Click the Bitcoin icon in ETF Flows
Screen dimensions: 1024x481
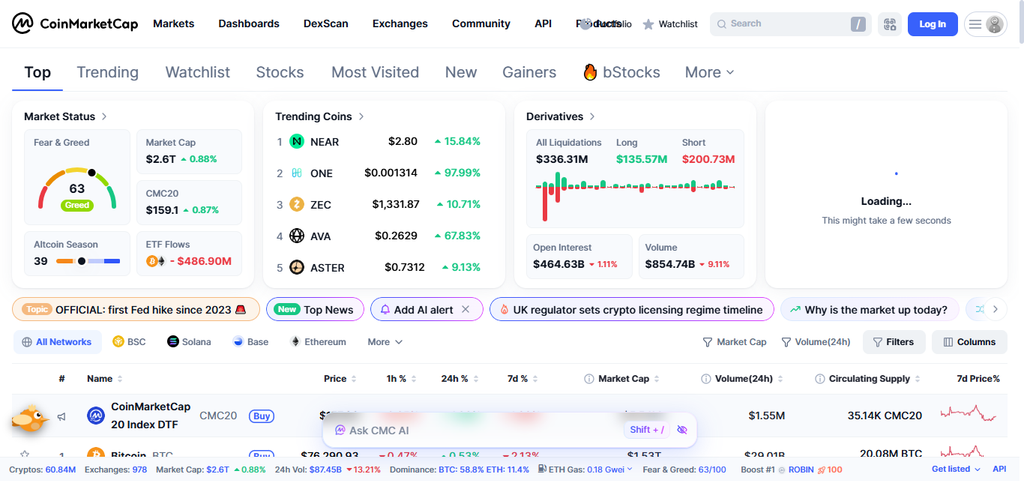click(x=151, y=261)
